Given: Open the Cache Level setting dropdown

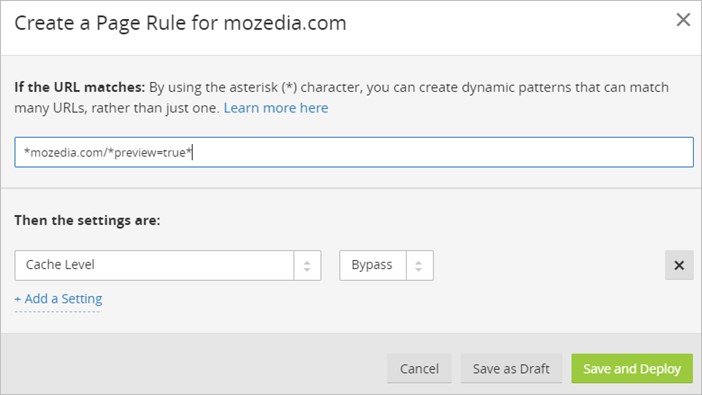Looking at the screenshot, I should click(168, 265).
